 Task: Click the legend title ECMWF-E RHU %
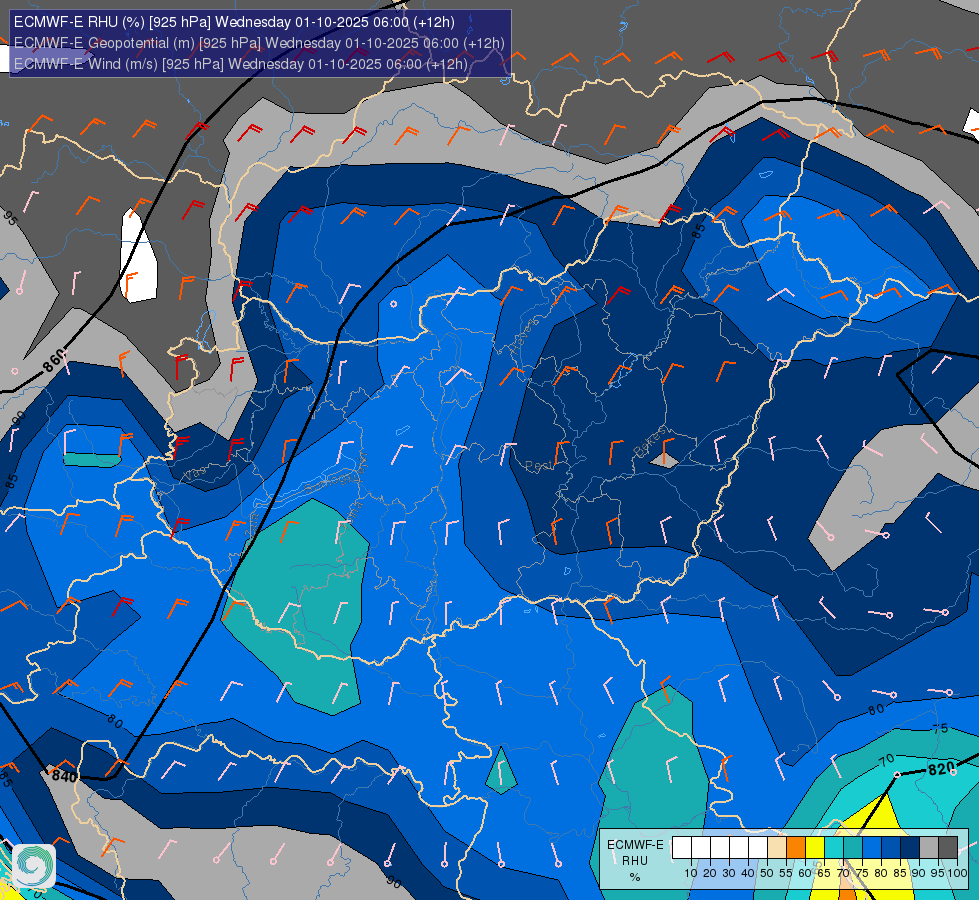click(x=635, y=860)
